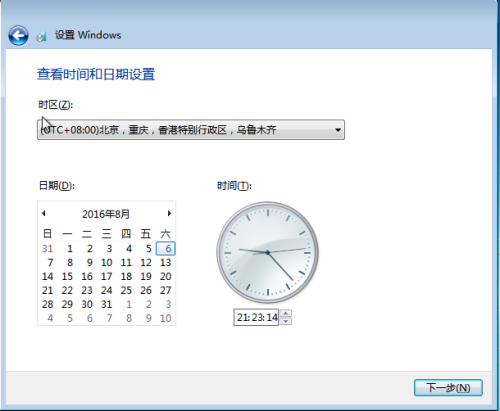Select August 13 in calendar
Viewport: 500px width, 411px height.
pos(165,263)
